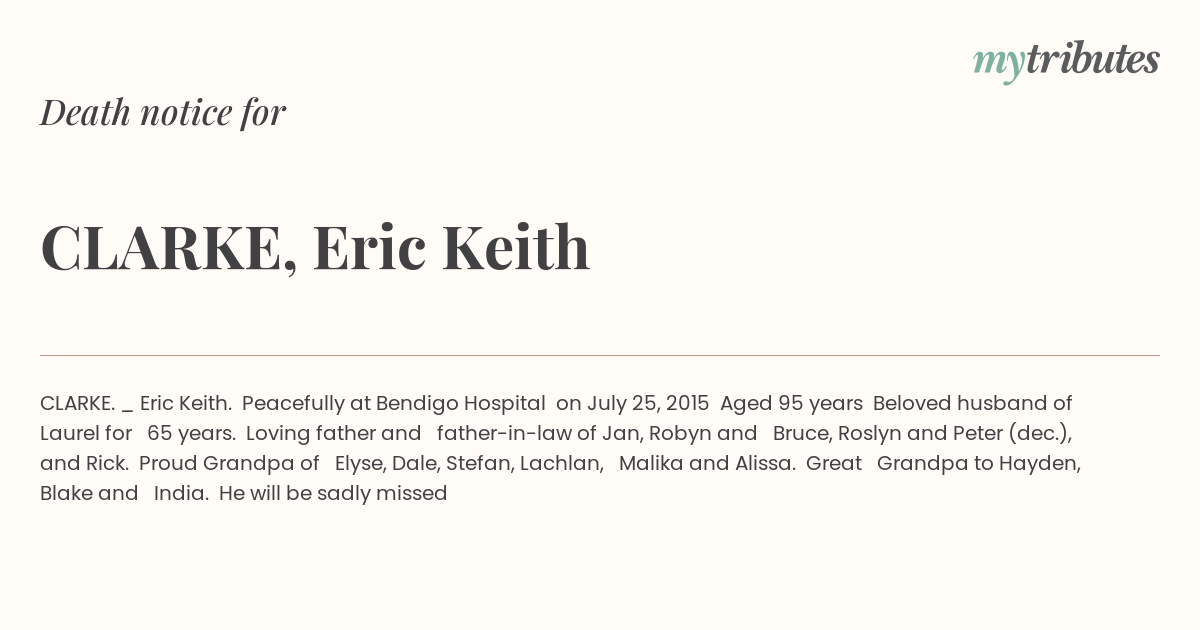1200x630 pixels.
Task: Click 'He will be sadly missed'
Action: 333,493
